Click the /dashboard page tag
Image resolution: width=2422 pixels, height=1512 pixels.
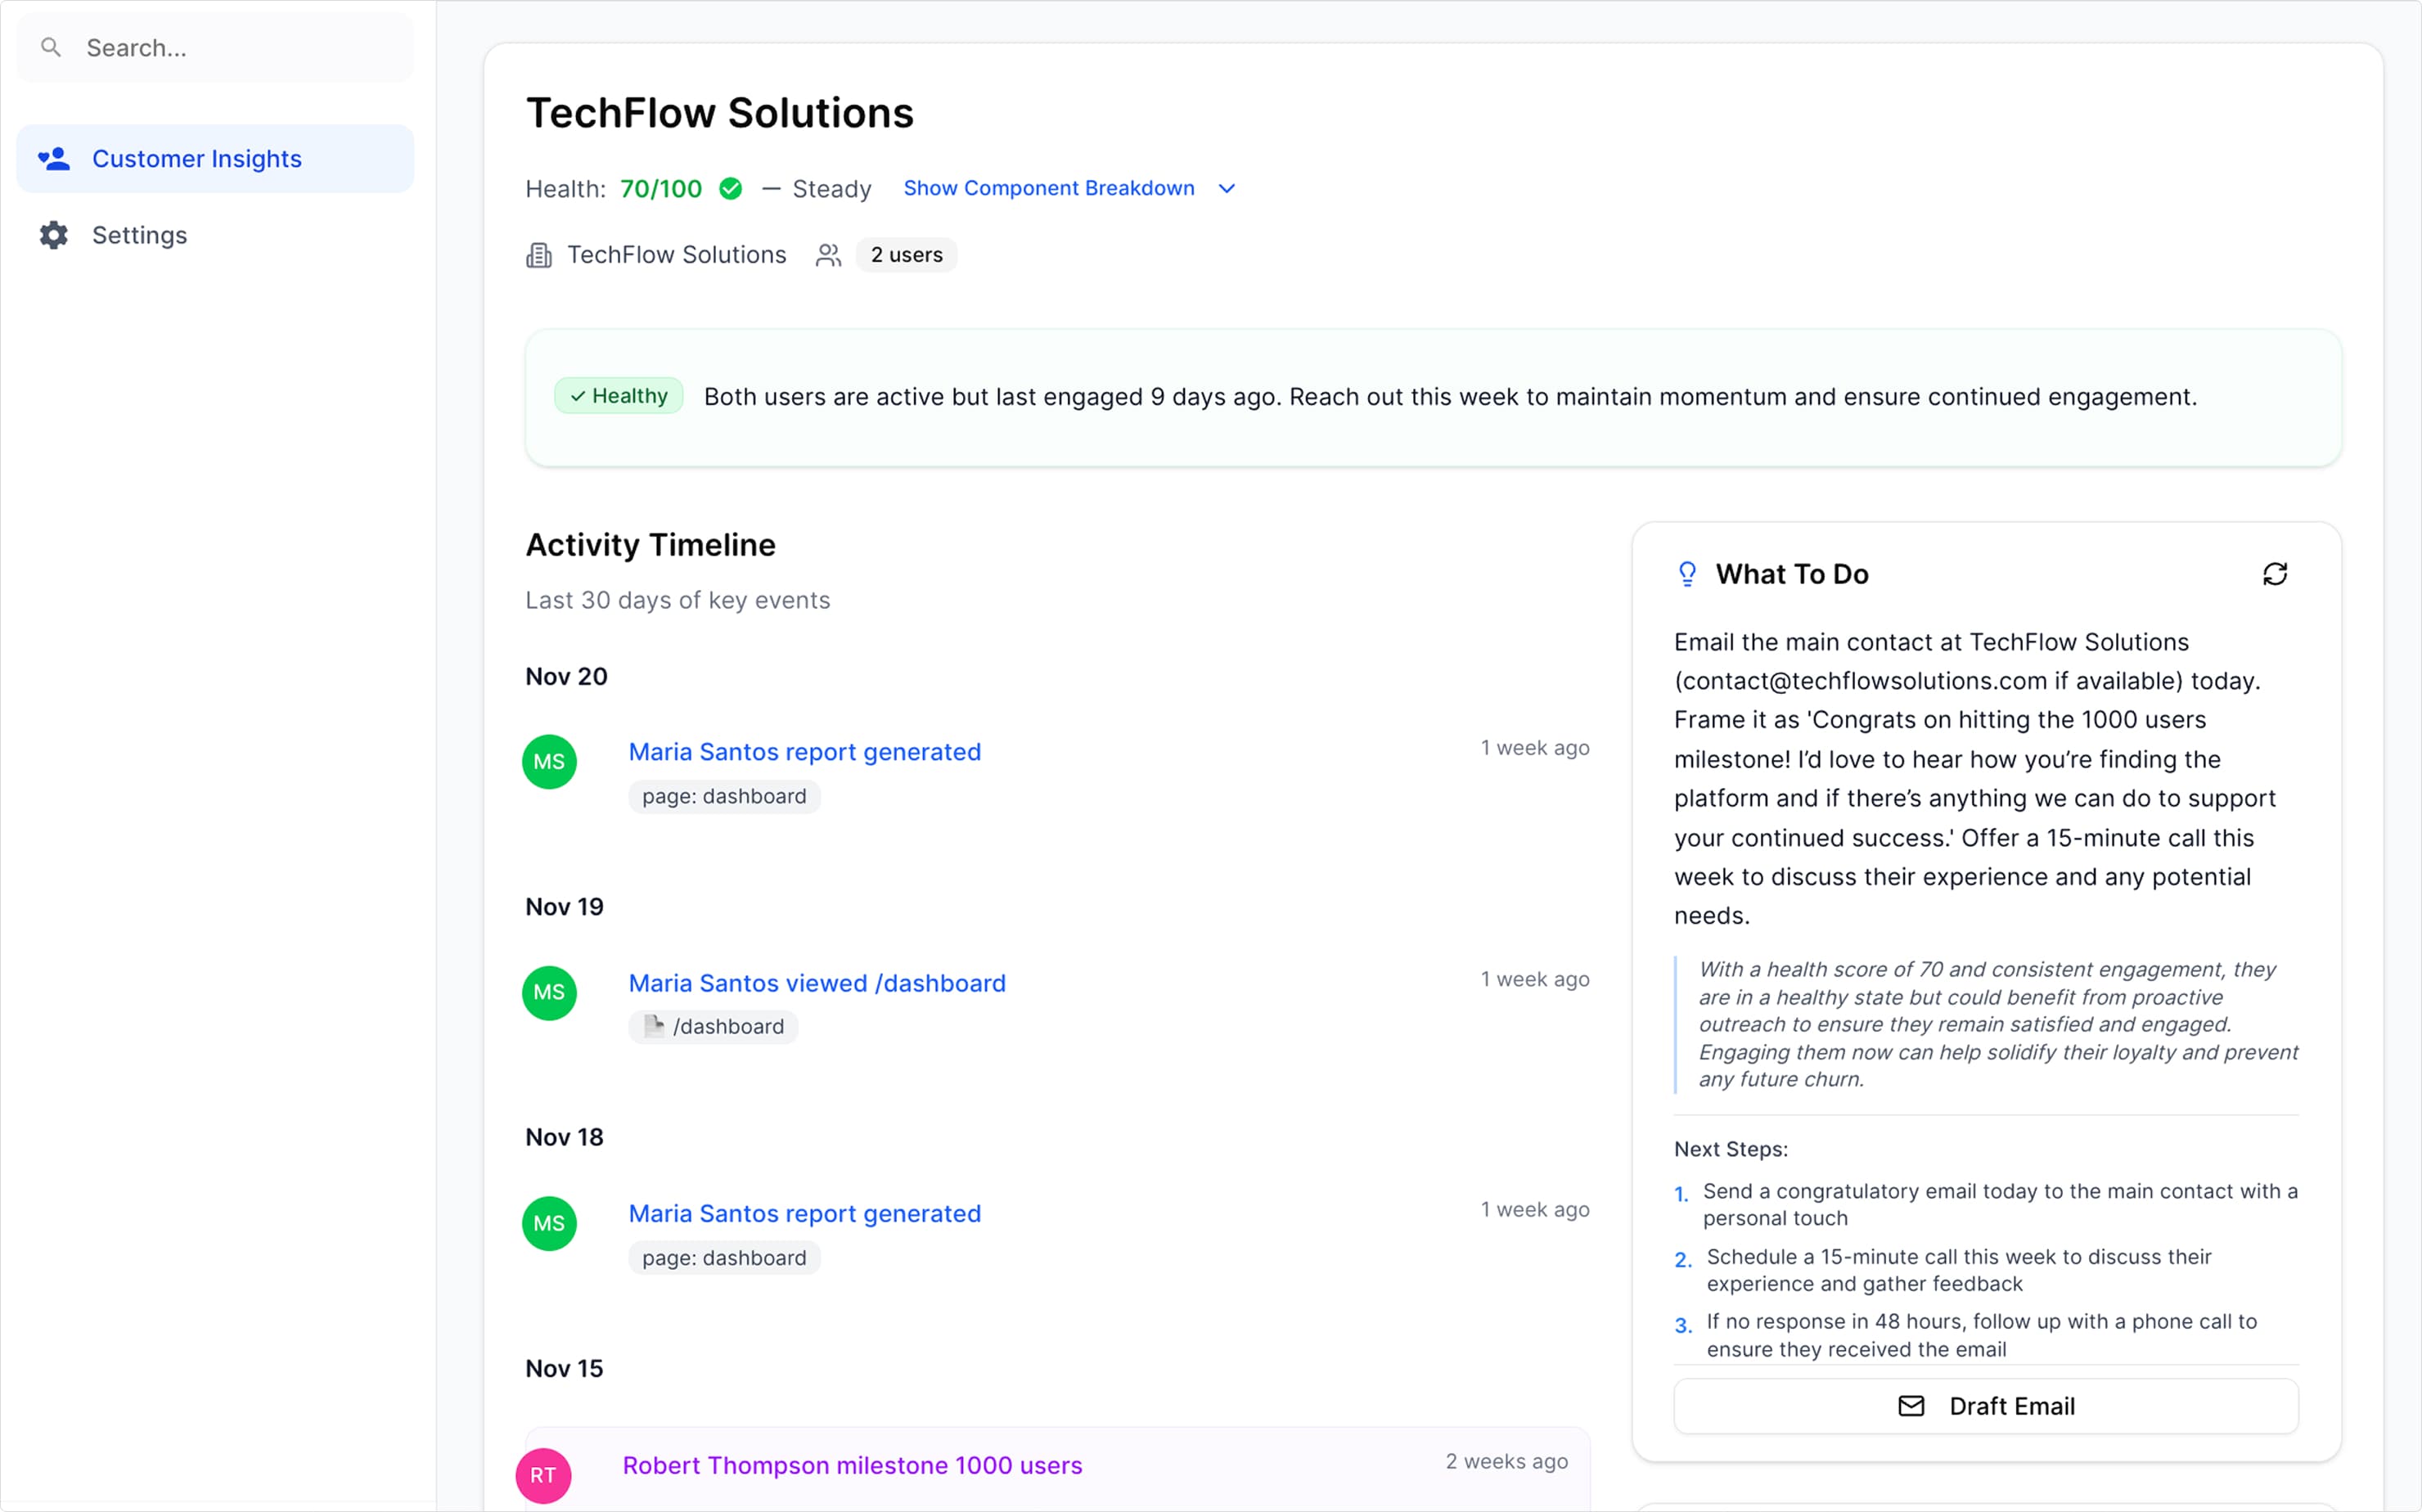[x=714, y=1027]
